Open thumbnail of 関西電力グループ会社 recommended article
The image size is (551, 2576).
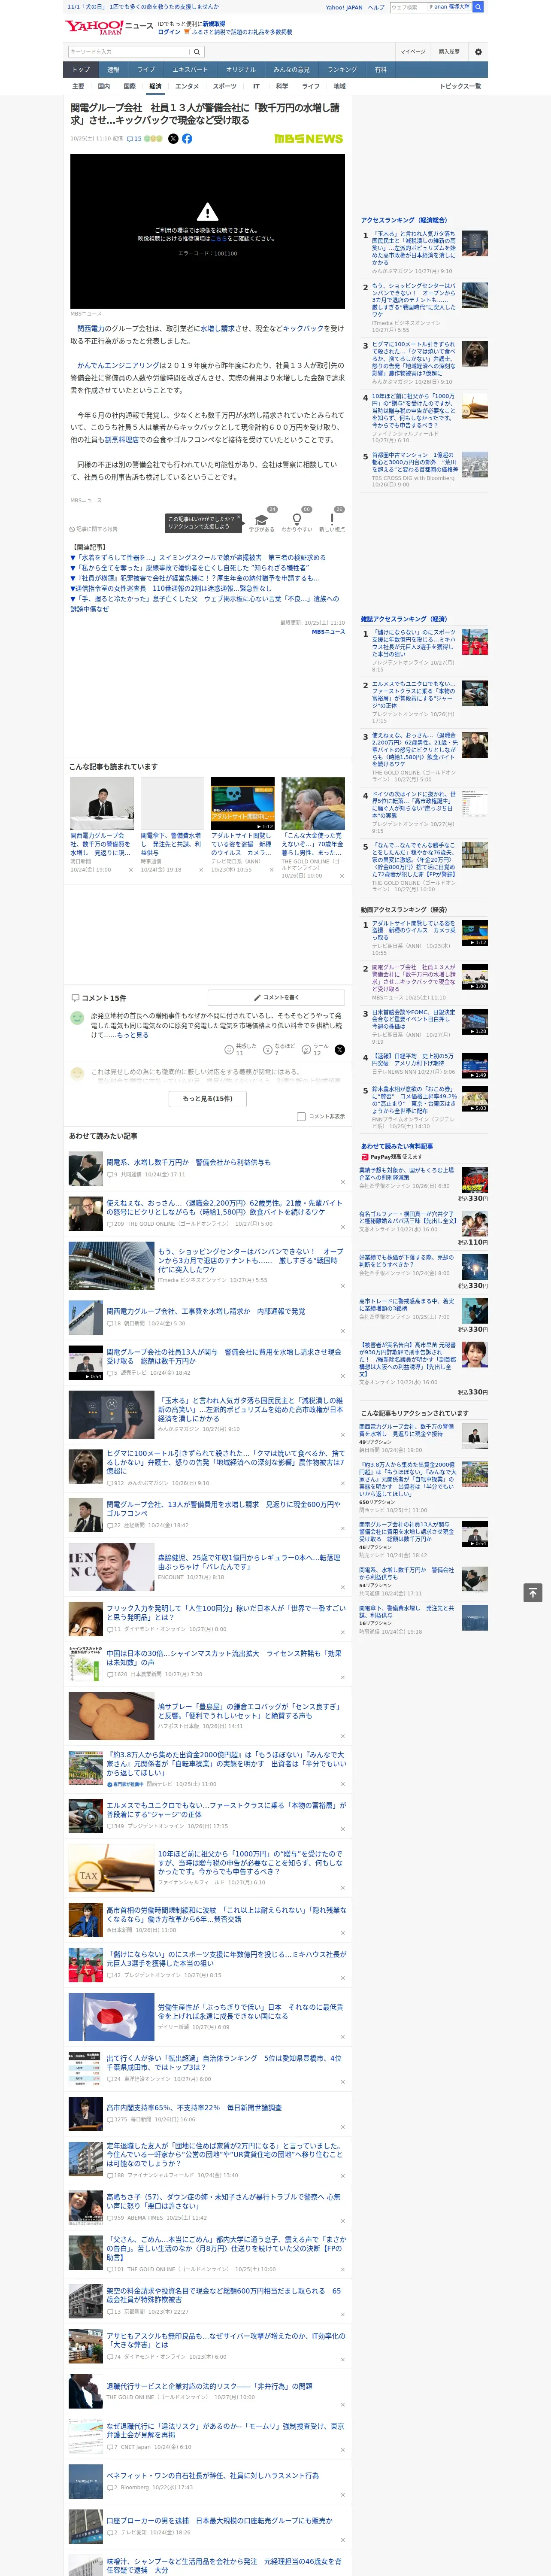[x=102, y=803]
